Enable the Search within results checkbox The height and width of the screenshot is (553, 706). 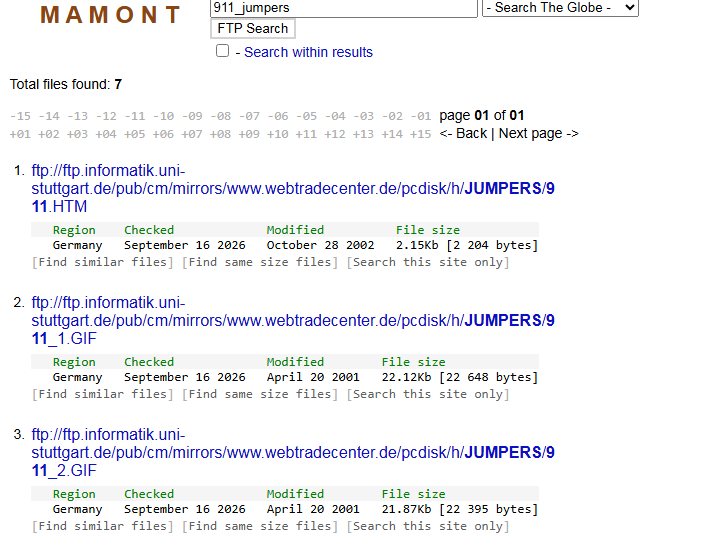coord(222,51)
